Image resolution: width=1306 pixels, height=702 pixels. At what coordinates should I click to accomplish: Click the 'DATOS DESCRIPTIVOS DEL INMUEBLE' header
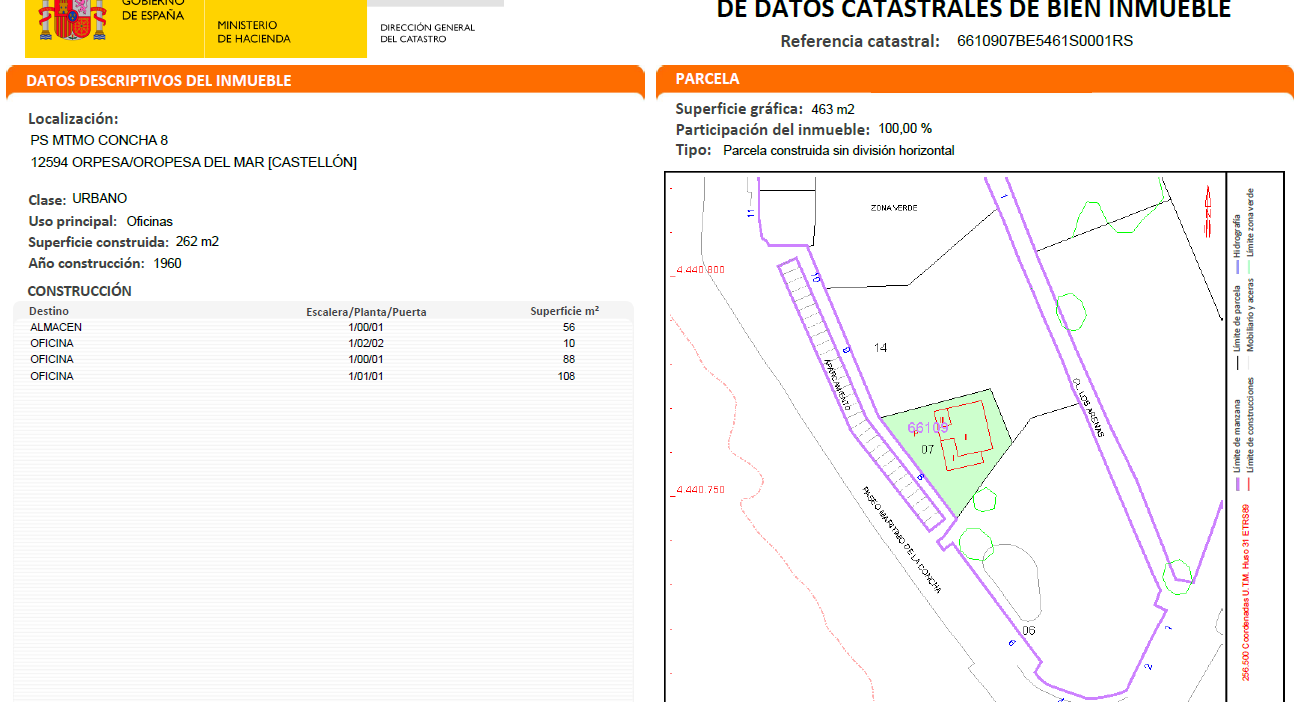[159, 80]
